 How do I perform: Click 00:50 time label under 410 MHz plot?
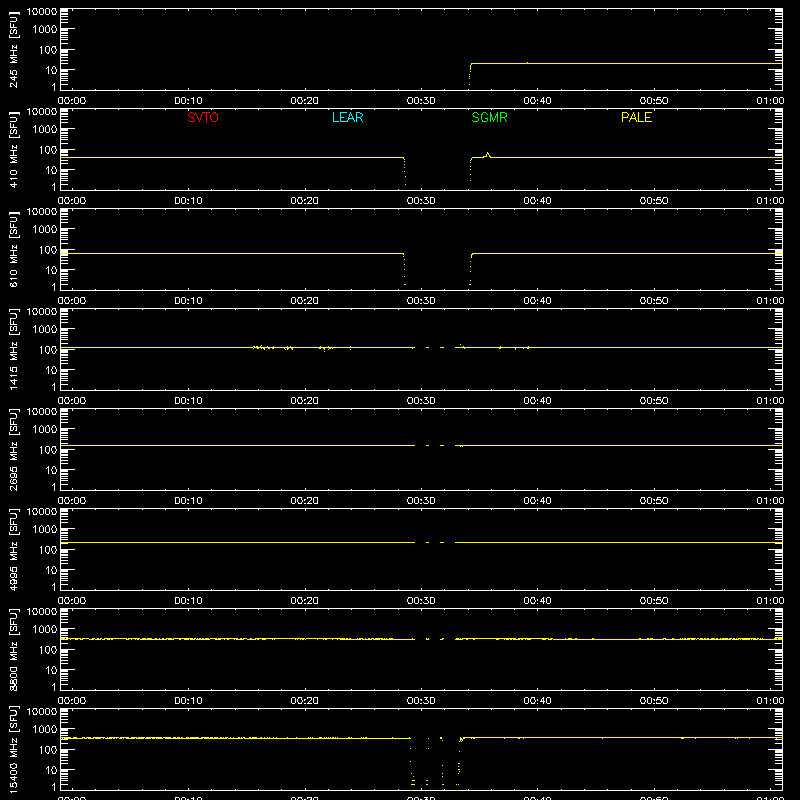point(654,201)
